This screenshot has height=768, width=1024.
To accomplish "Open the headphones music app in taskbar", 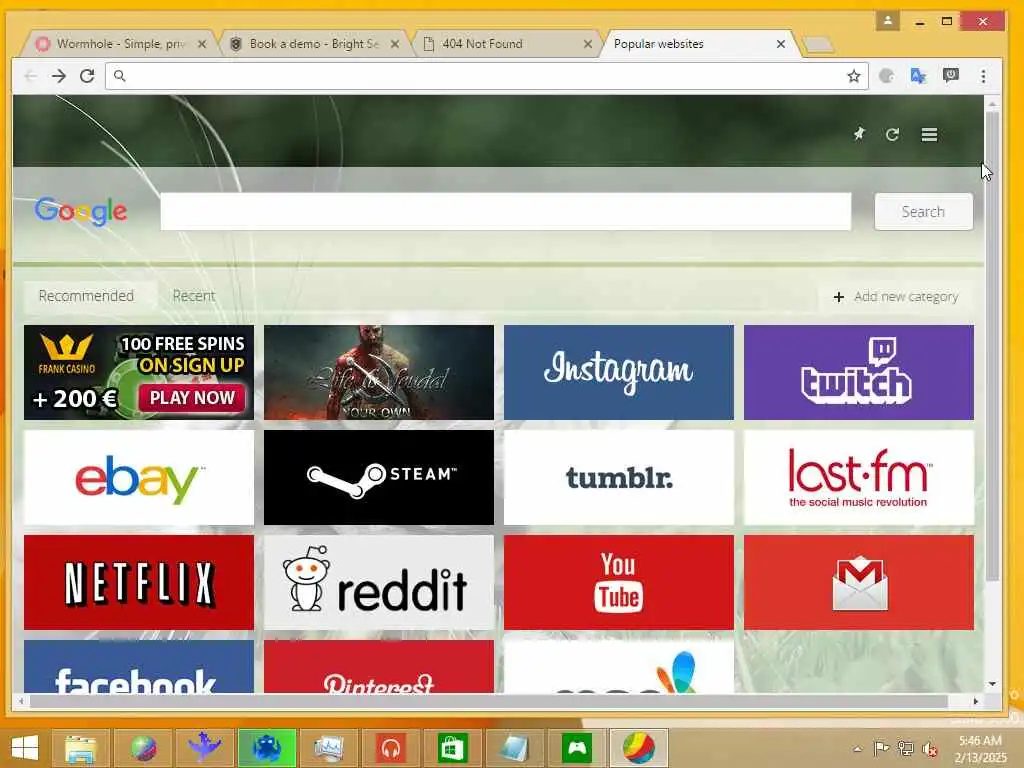I will 391,748.
